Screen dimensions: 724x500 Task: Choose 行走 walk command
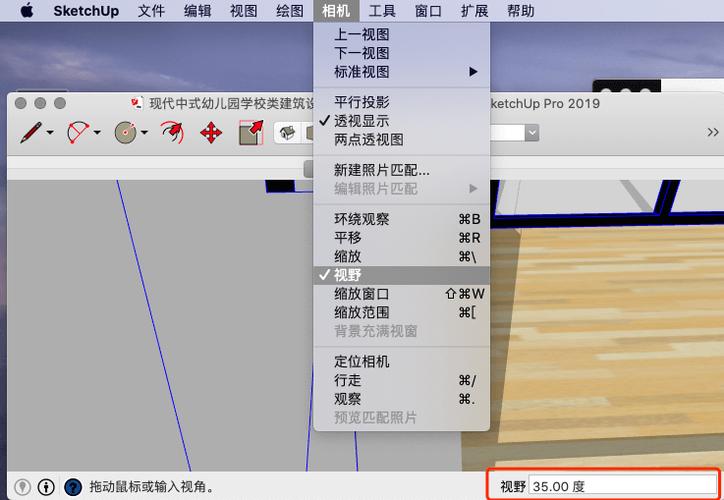[x=401, y=380]
